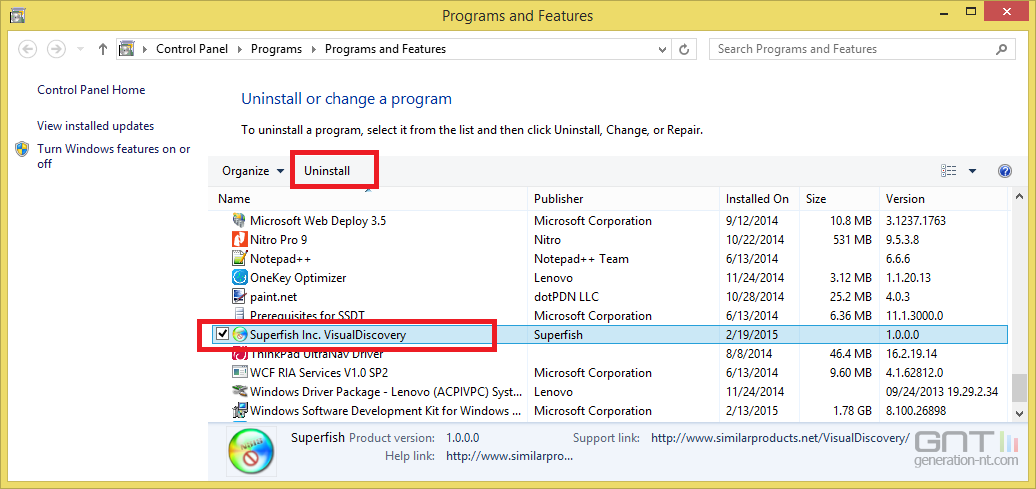Click the Uninstall button

click(x=327, y=171)
